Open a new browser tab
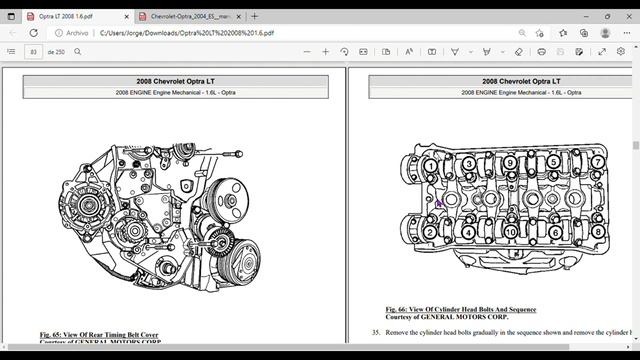Viewport: 640px width, 360px height. (255, 16)
